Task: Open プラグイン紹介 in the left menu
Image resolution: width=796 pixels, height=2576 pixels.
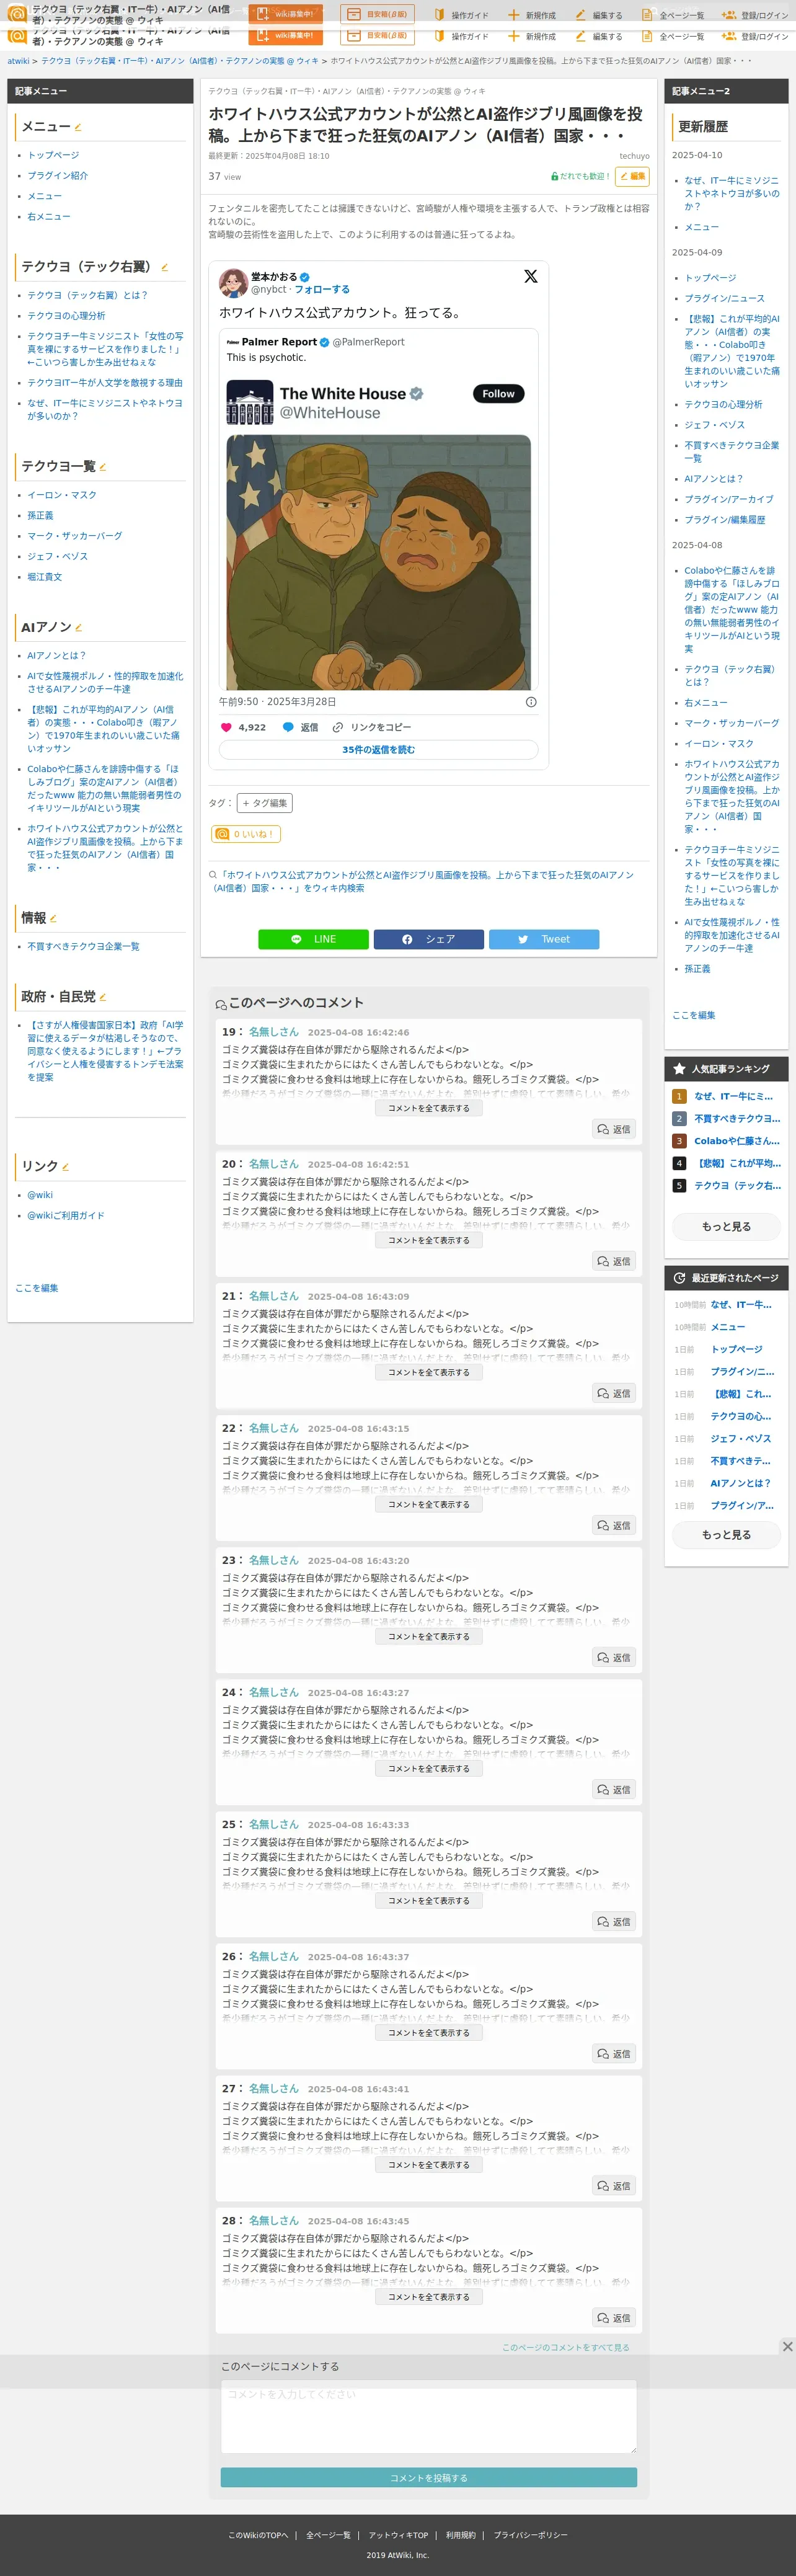Action: (x=57, y=175)
